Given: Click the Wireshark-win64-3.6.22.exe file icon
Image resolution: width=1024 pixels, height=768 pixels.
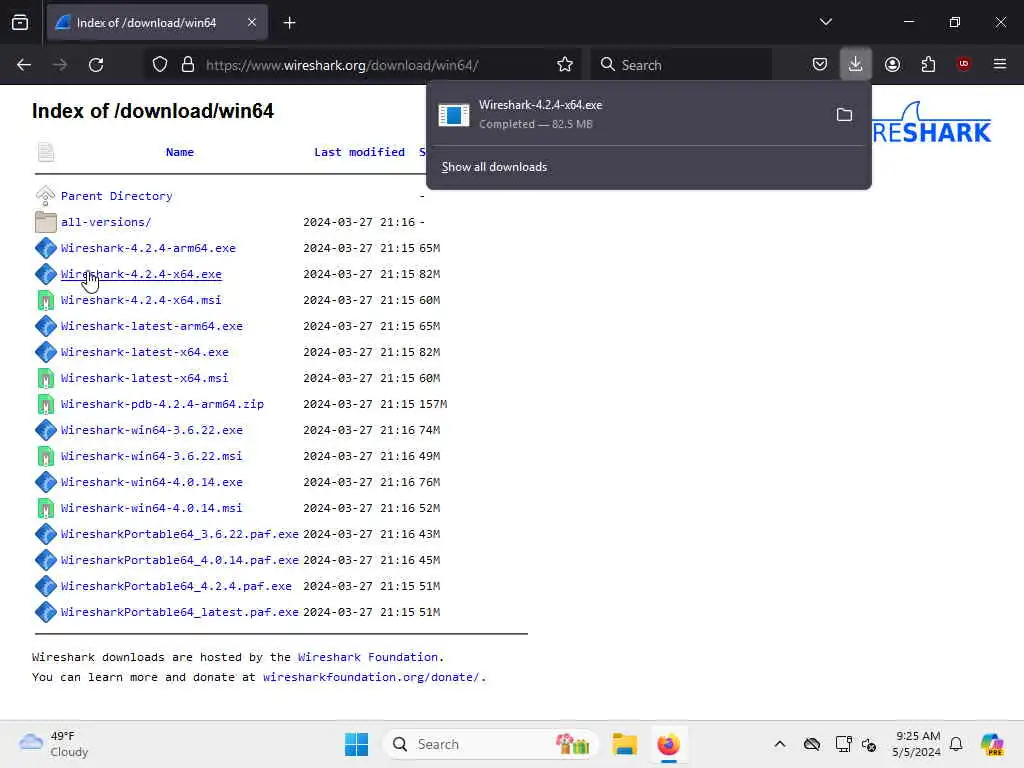Looking at the screenshot, I should tap(46, 430).
